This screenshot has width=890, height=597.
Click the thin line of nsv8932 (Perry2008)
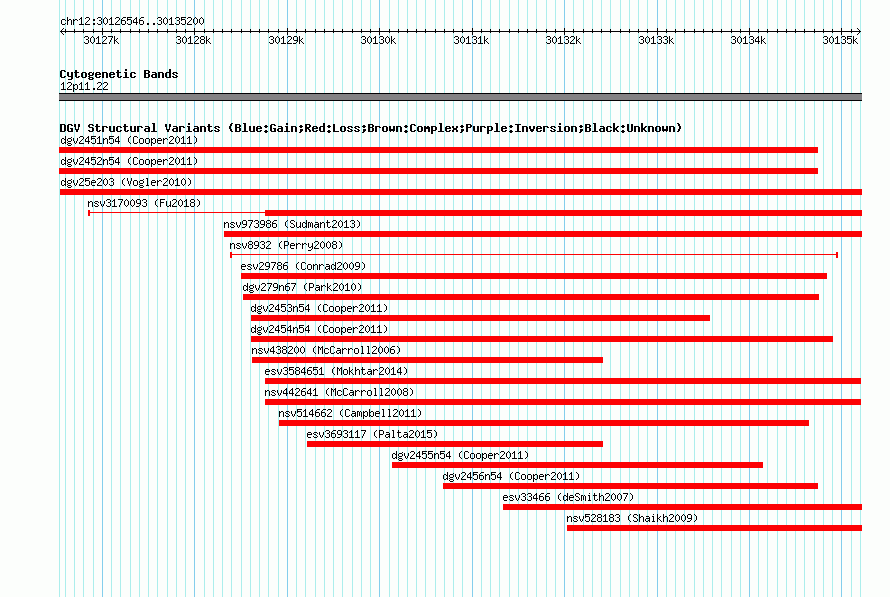(x=534, y=255)
